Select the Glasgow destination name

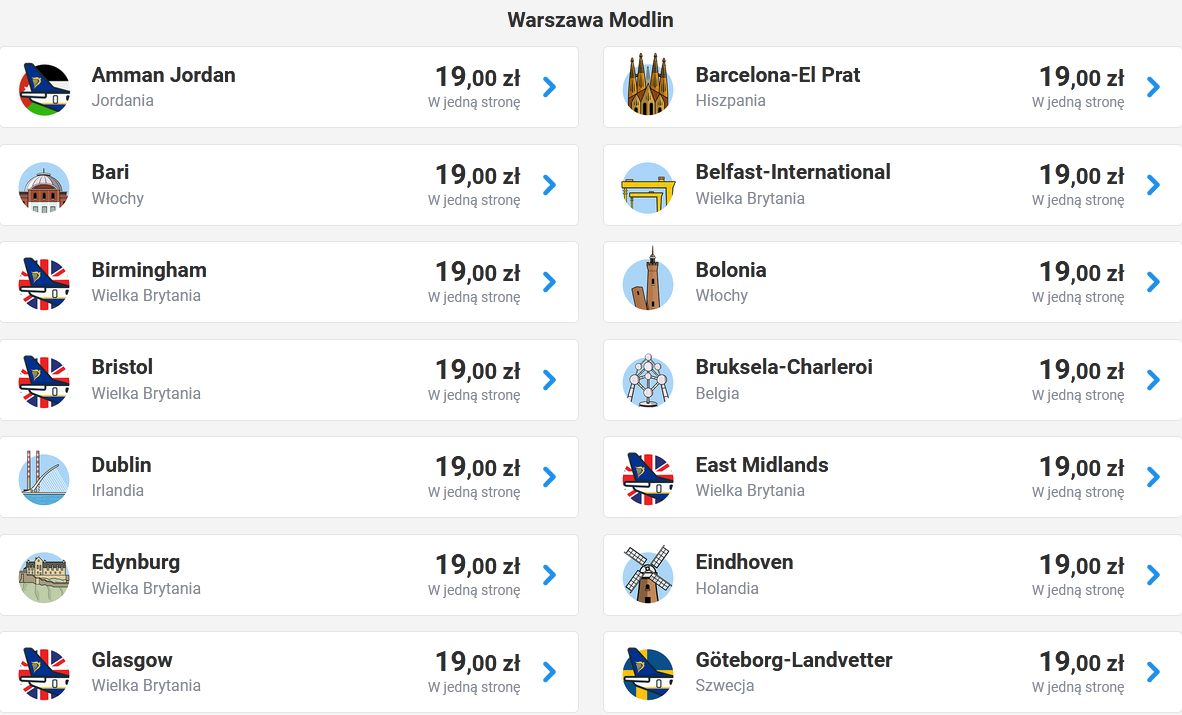(132, 660)
